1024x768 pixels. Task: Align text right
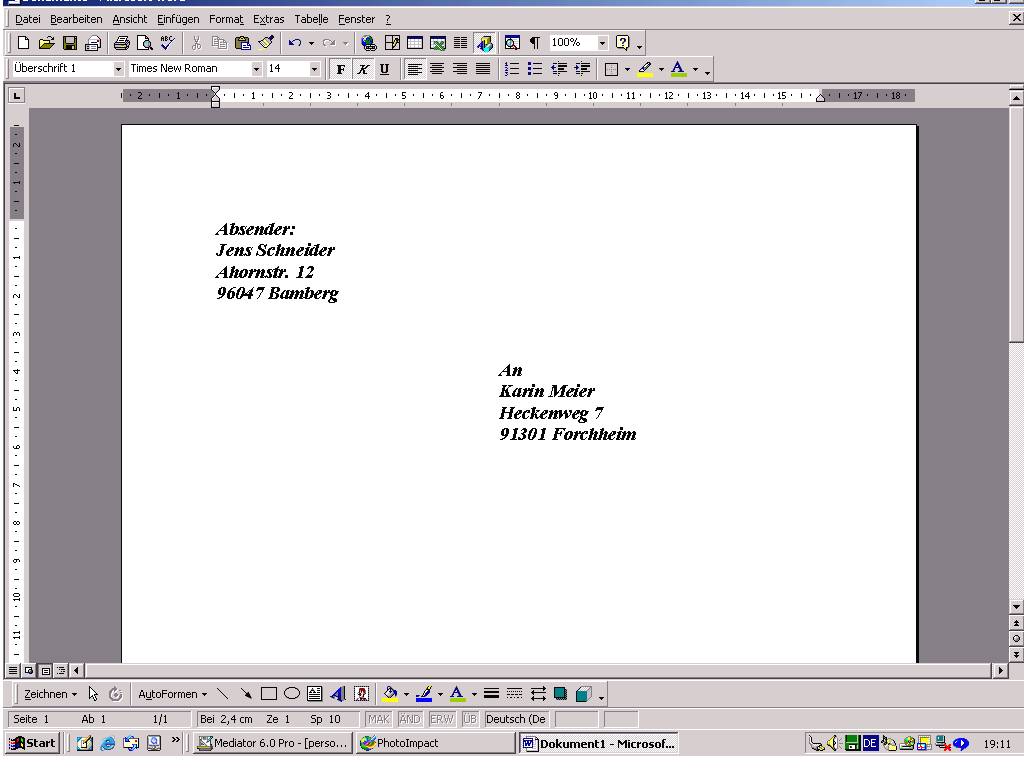coord(460,69)
